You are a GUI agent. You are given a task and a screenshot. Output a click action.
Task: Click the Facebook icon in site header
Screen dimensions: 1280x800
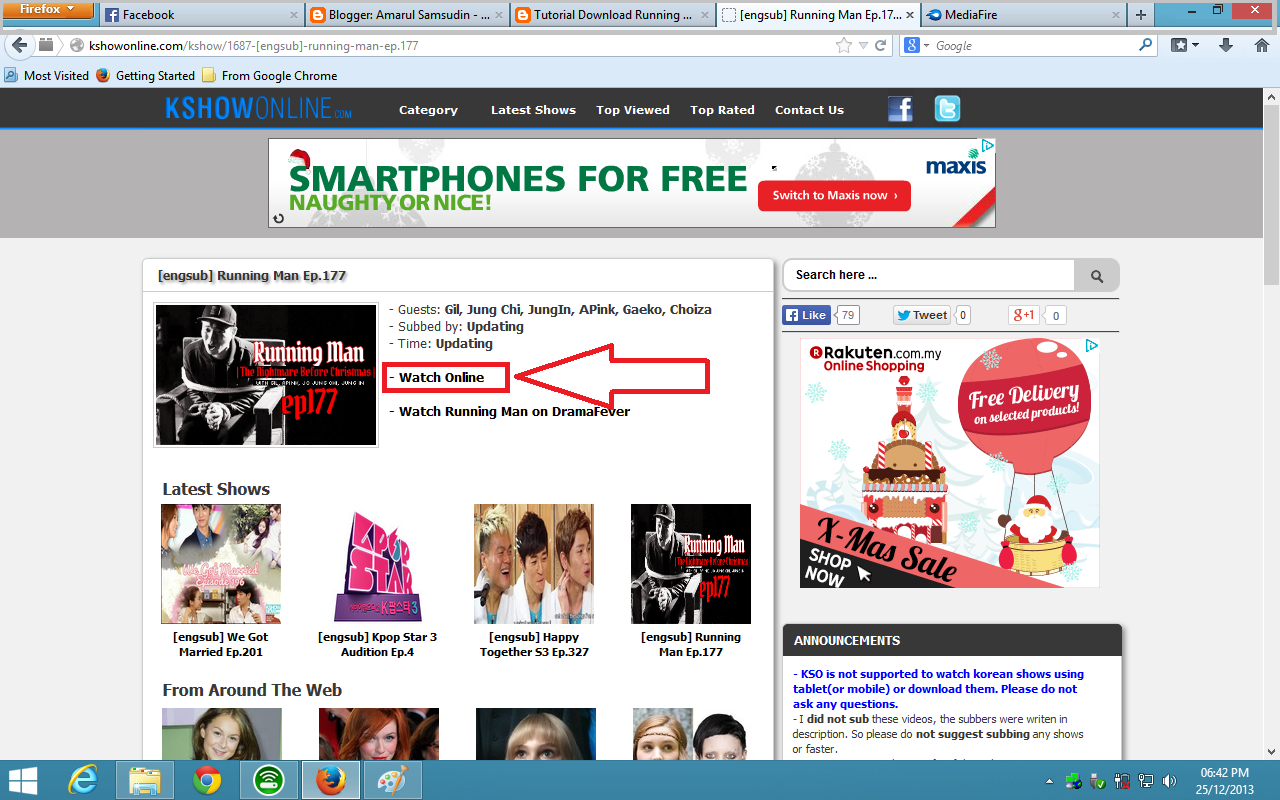(900, 109)
